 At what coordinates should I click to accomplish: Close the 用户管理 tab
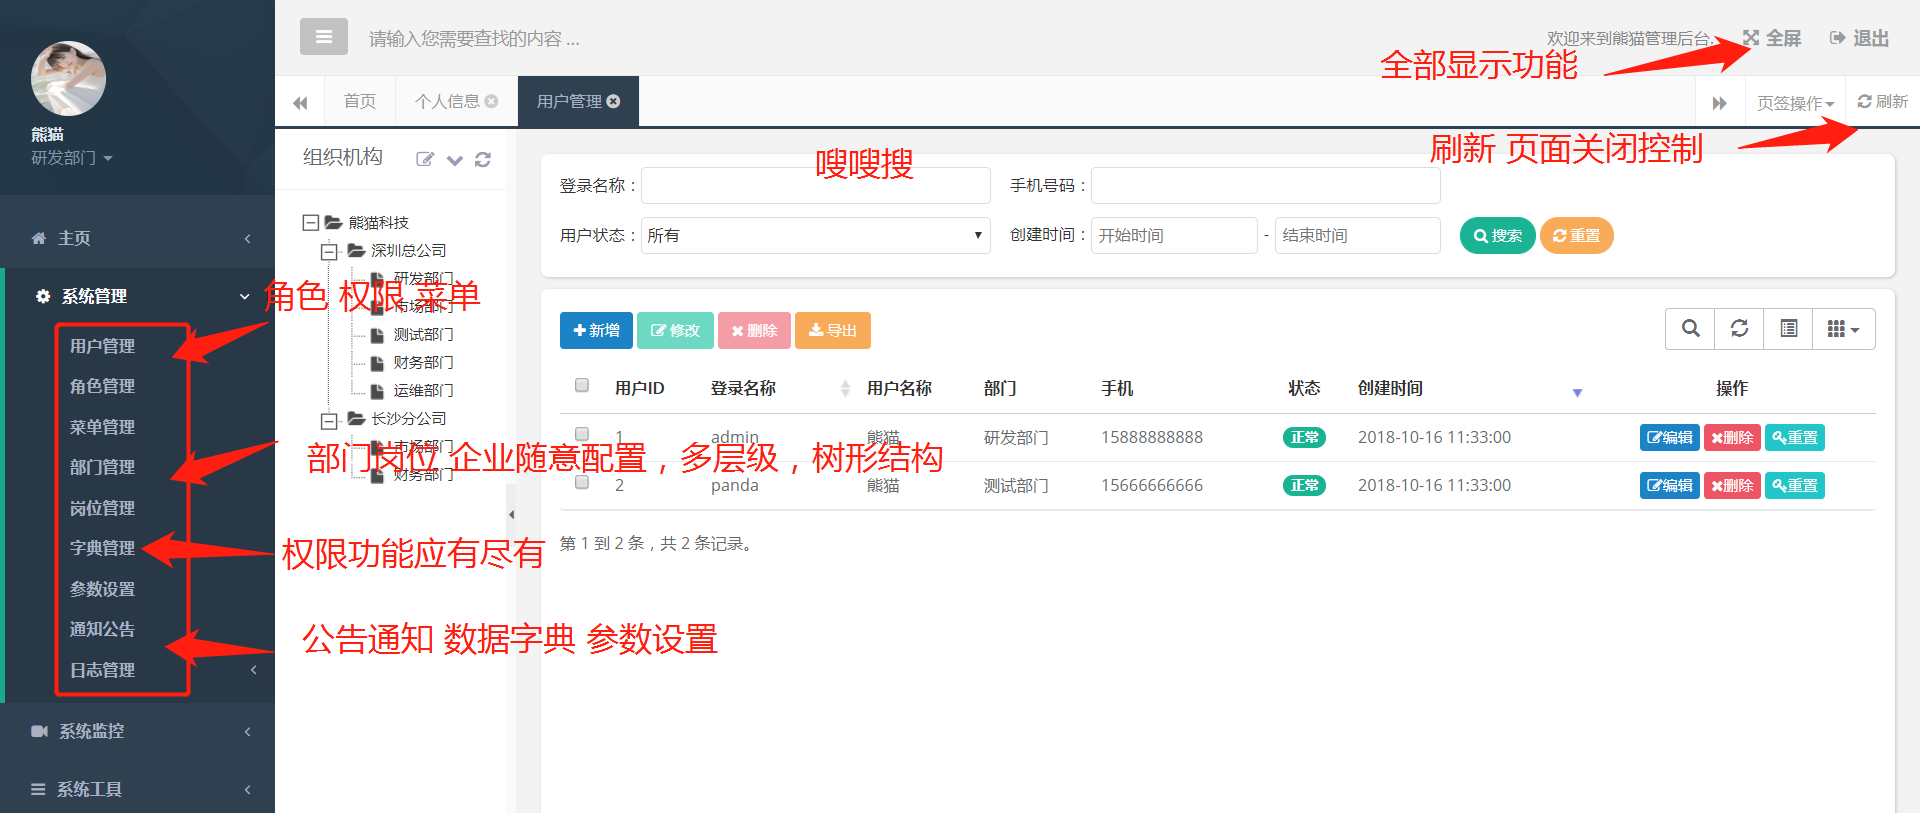613,101
